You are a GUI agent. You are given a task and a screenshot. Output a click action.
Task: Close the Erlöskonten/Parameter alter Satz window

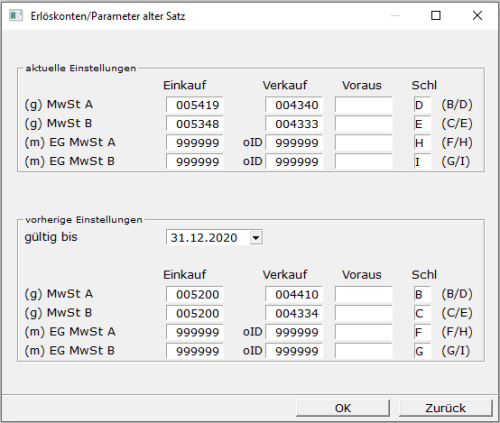[x=477, y=15]
